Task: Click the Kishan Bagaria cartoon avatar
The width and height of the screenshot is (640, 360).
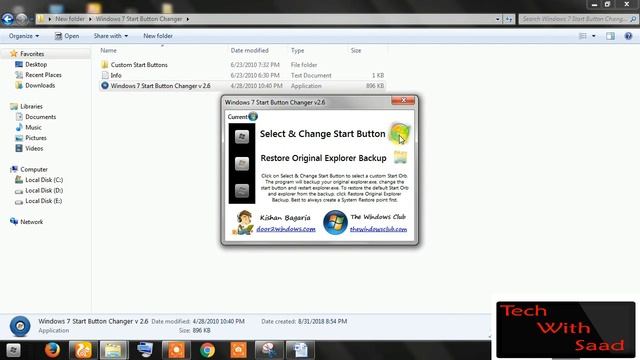Action: 244,222
